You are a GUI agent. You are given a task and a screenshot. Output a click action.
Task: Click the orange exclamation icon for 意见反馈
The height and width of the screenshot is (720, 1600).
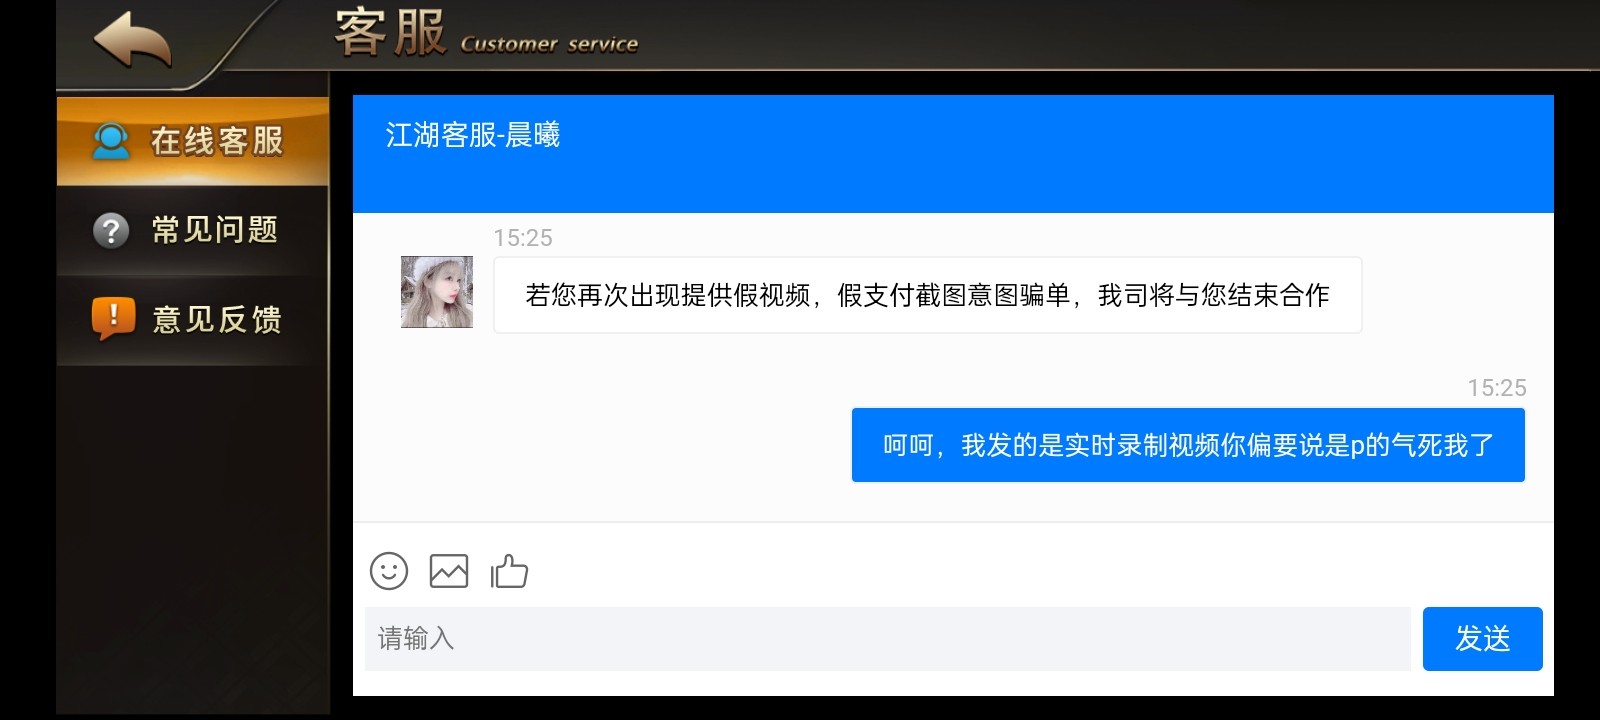113,319
